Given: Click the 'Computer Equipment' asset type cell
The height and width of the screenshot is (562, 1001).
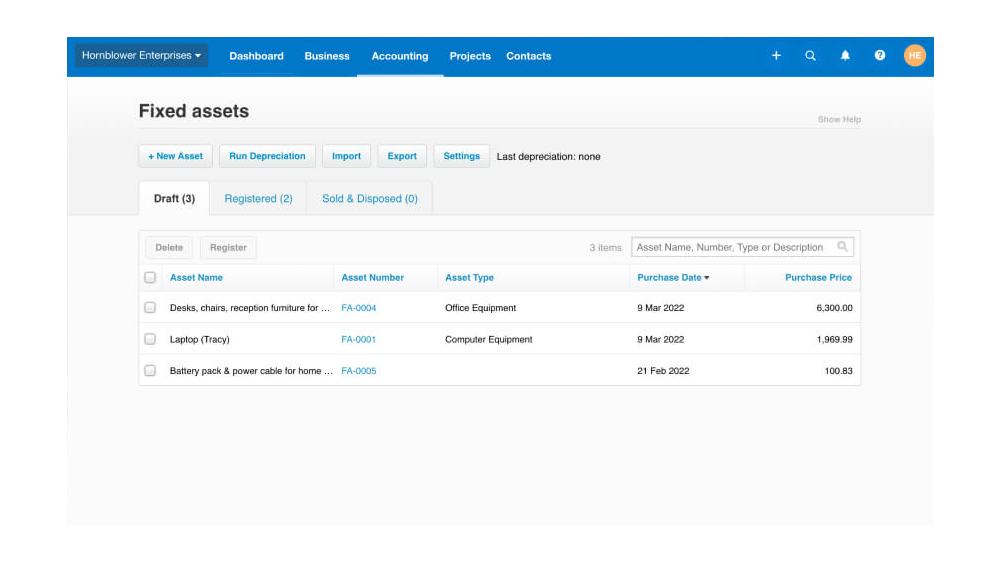Looking at the screenshot, I should pyautogui.click(x=488, y=339).
